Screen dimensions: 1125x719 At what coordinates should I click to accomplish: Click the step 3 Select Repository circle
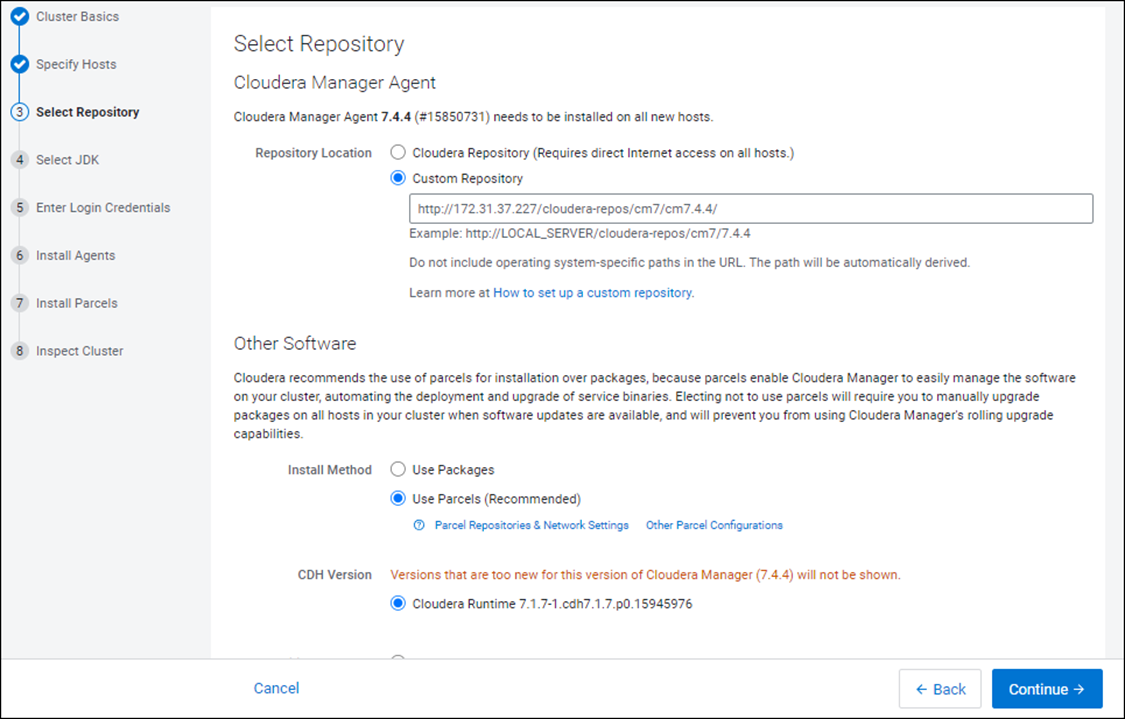click(19, 113)
